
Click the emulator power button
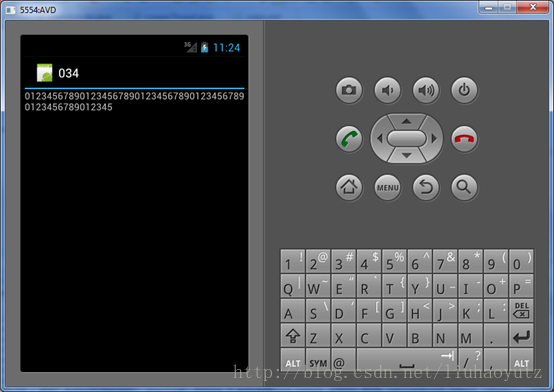click(x=464, y=90)
